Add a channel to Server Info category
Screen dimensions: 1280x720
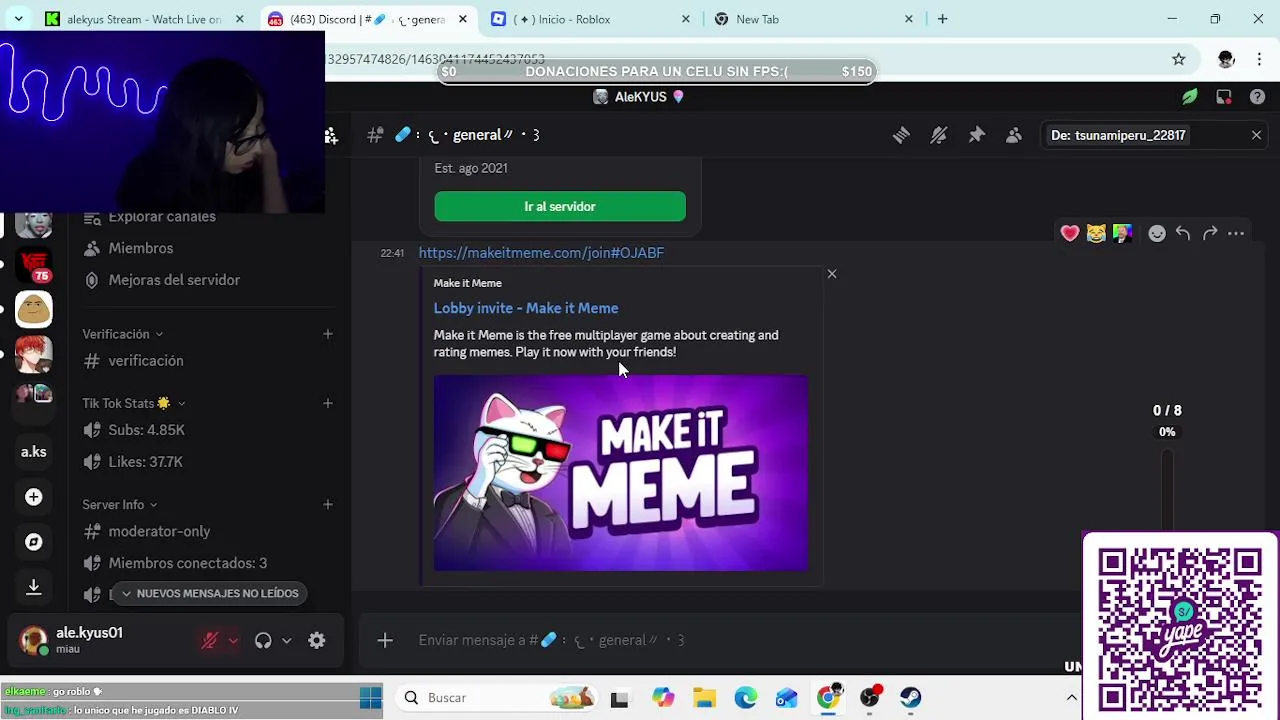click(327, 505)
